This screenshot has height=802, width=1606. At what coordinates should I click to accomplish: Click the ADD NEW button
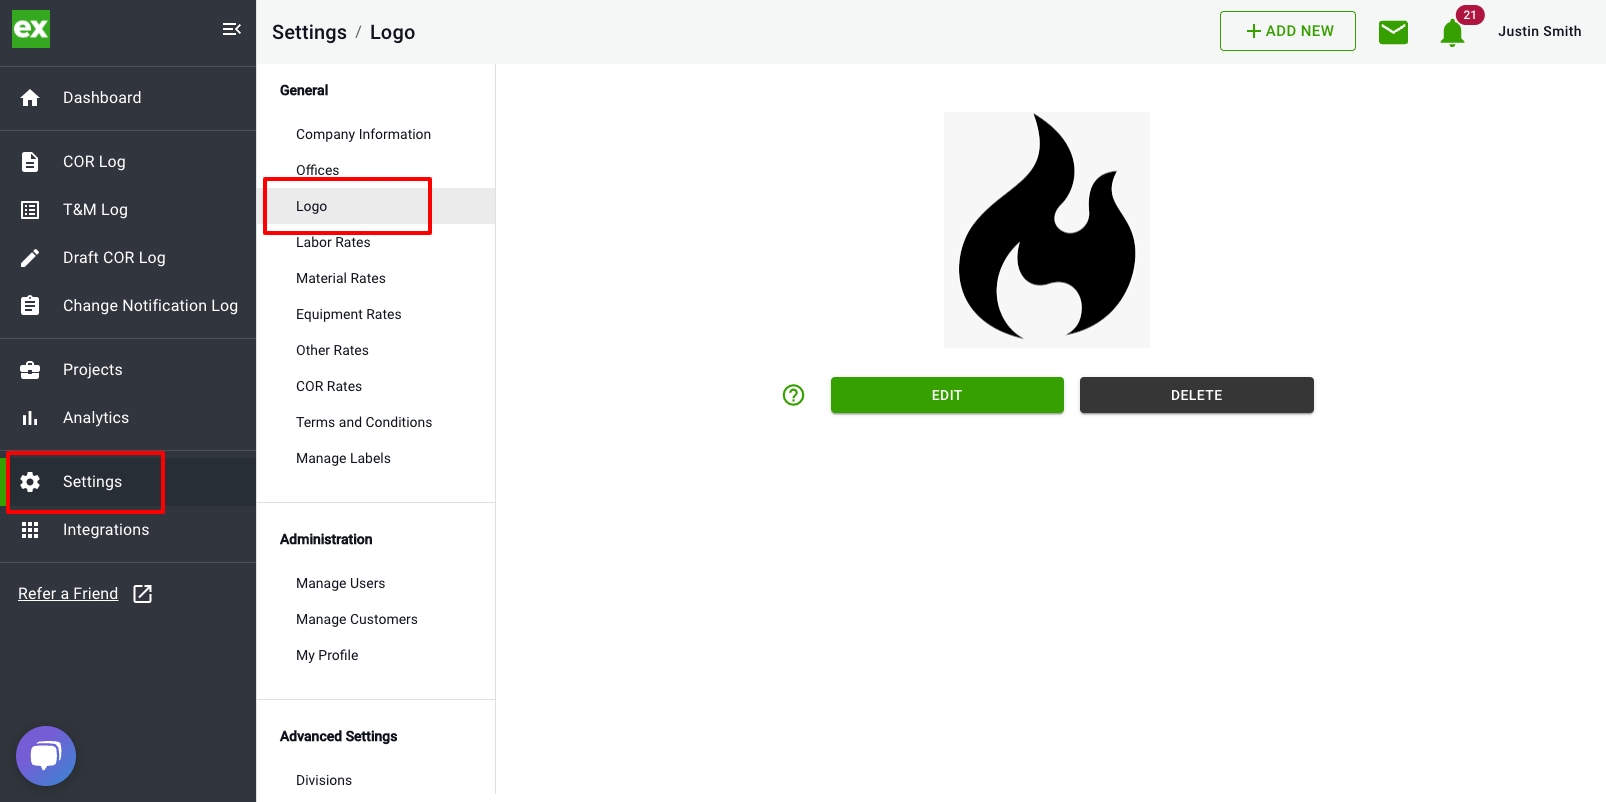pos(1288,31)
